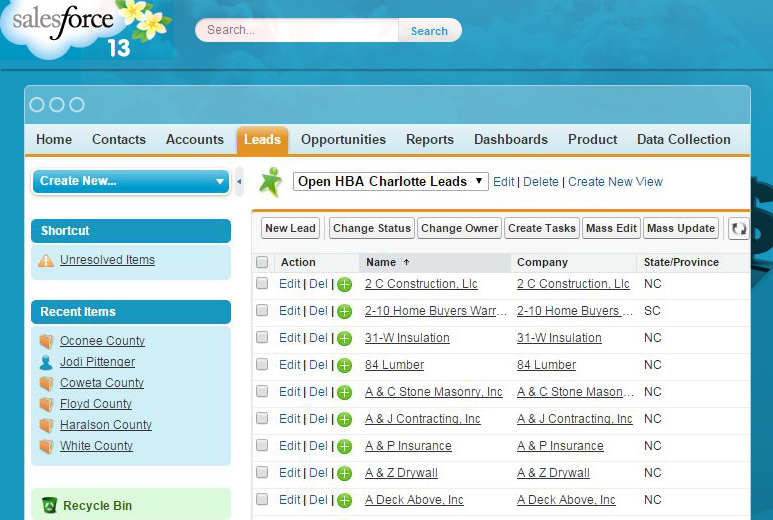Open the Dashboards tab
Viewport: 773px width, 520px height.
[x=510, y=140]
